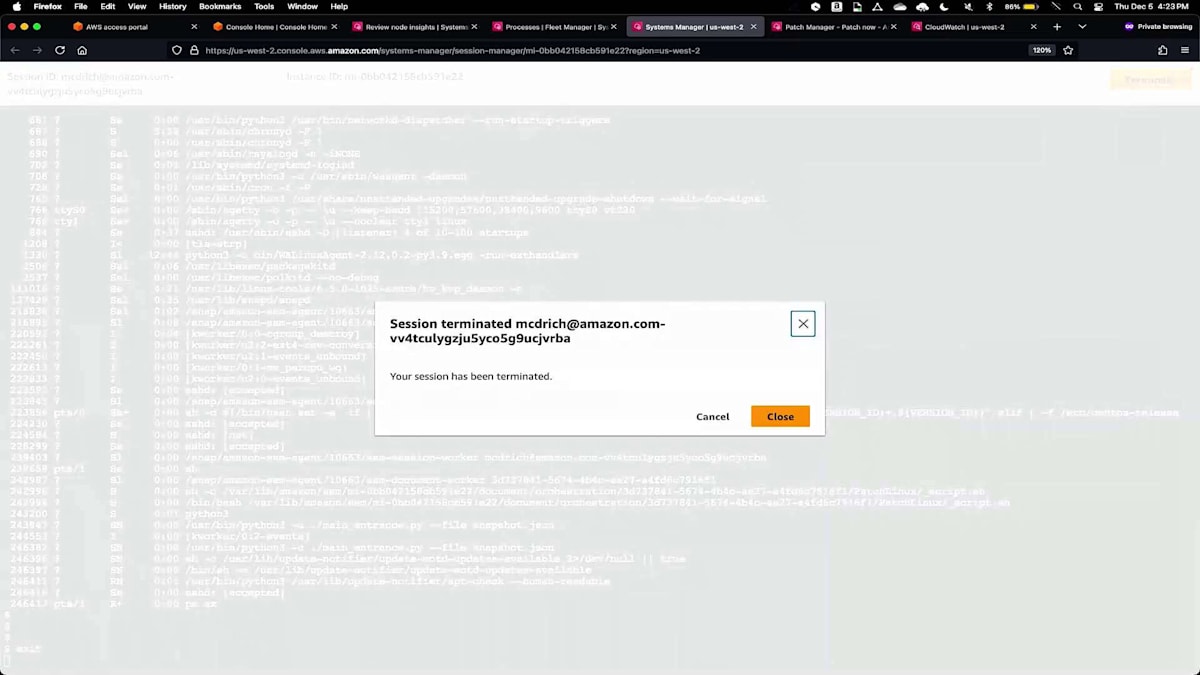Viewport: 1200px width, 675px height.
Task: Click 'Your session has been terminated.' text
Action: click(x=470, y=376)
